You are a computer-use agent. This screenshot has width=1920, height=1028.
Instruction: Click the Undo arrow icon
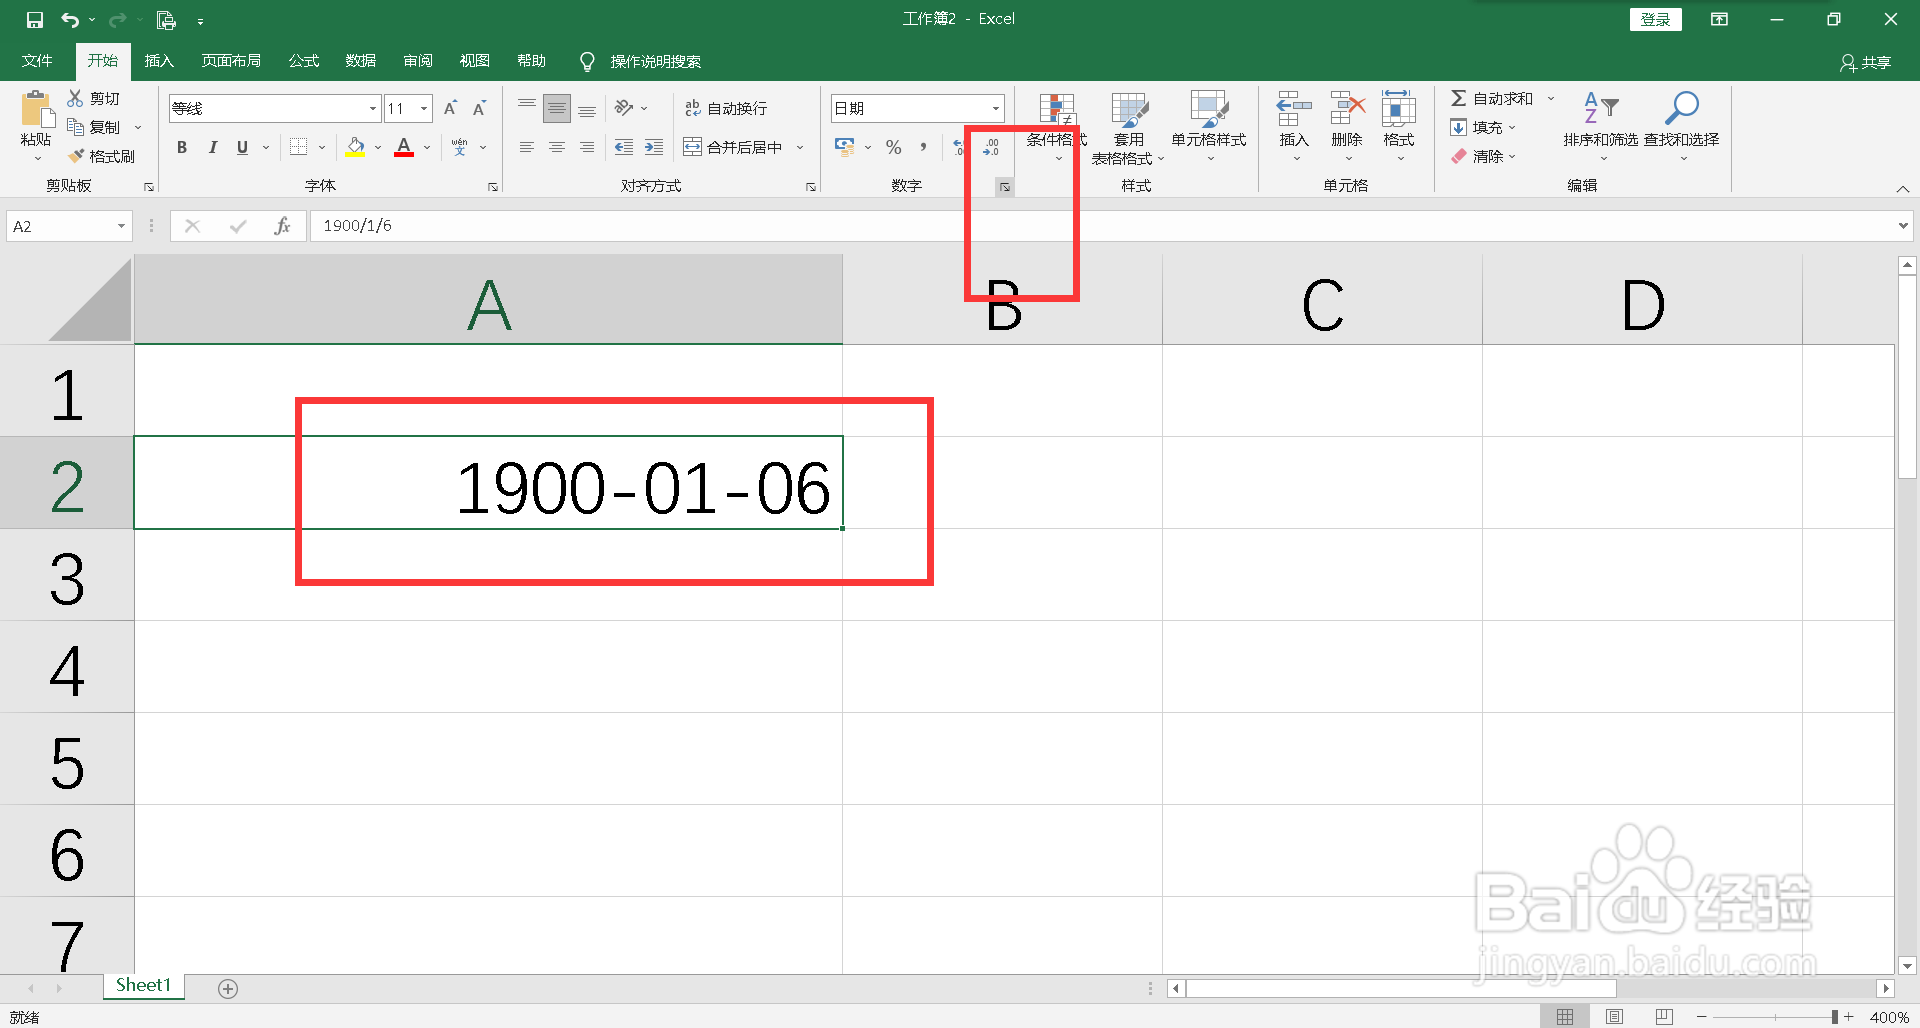click(70, 20)
